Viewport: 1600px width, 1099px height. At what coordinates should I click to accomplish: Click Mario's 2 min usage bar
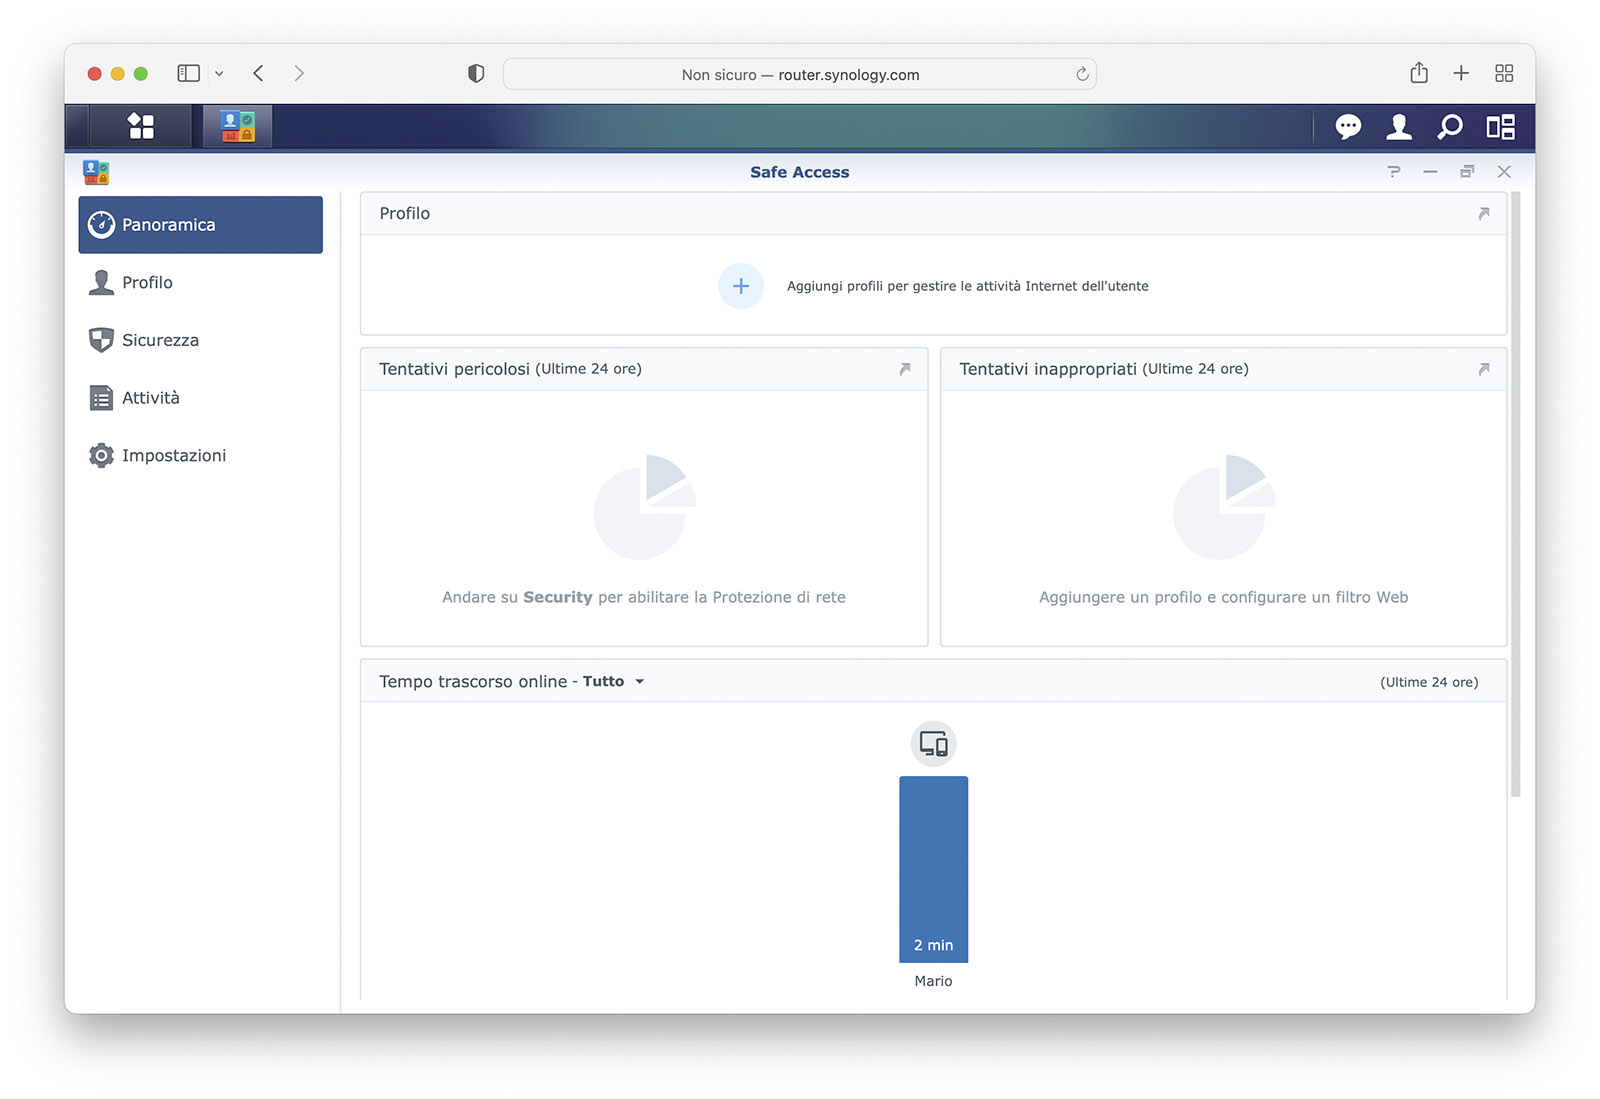(934, 869)
